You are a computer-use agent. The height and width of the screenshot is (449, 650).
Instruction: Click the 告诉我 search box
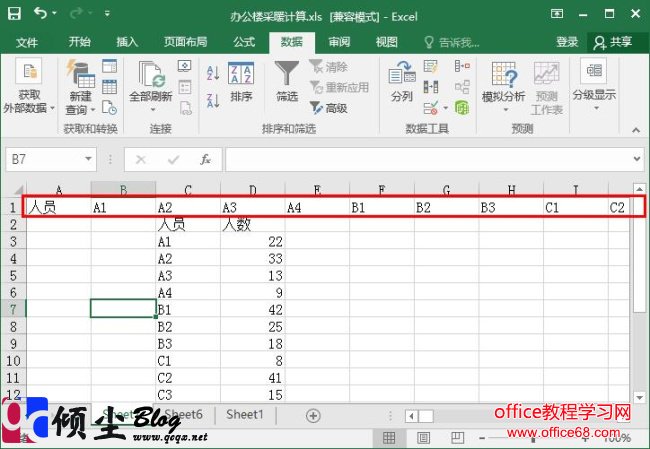pyautogui.click(x=452, y=42)
